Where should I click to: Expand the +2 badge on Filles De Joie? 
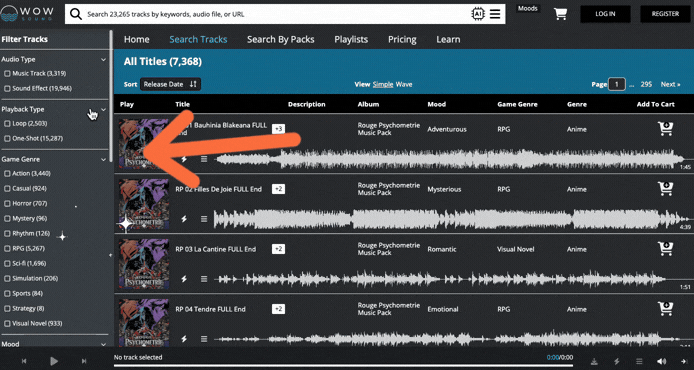[278, 189]
